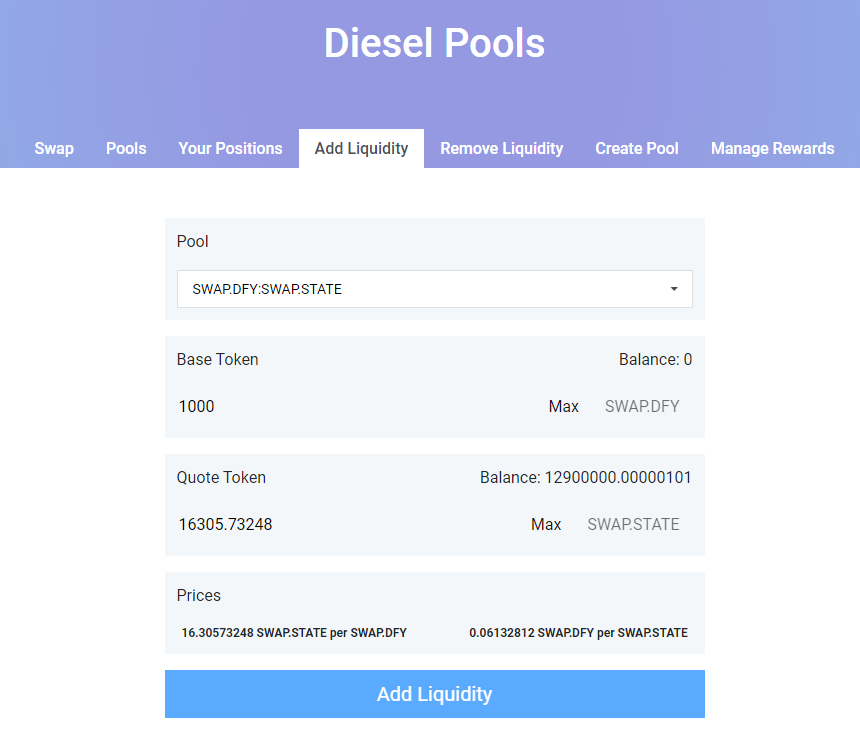
Task: Open the SWAP.DFY:SWAP.STATE pool selector
Action: click(x=434, y=289)
